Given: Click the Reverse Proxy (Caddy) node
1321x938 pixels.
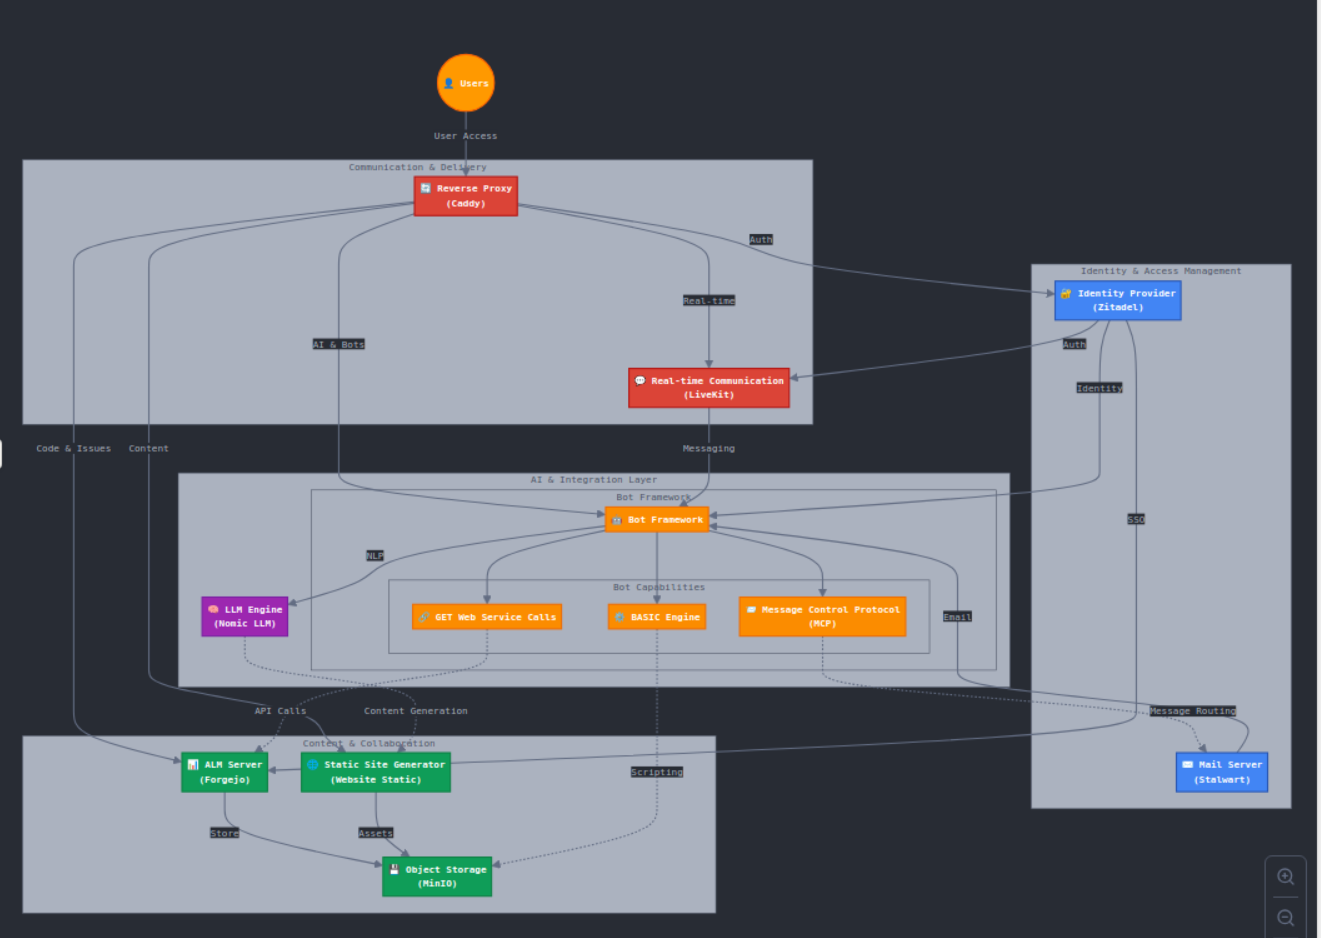Looking at the screenshot, I should [466, 196].
